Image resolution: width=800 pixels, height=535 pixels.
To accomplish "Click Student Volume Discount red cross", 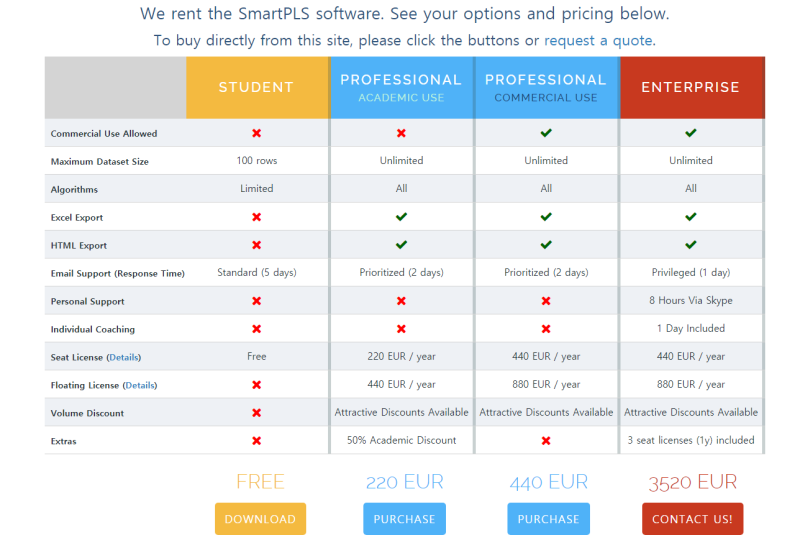I will (x=256, y=413).
